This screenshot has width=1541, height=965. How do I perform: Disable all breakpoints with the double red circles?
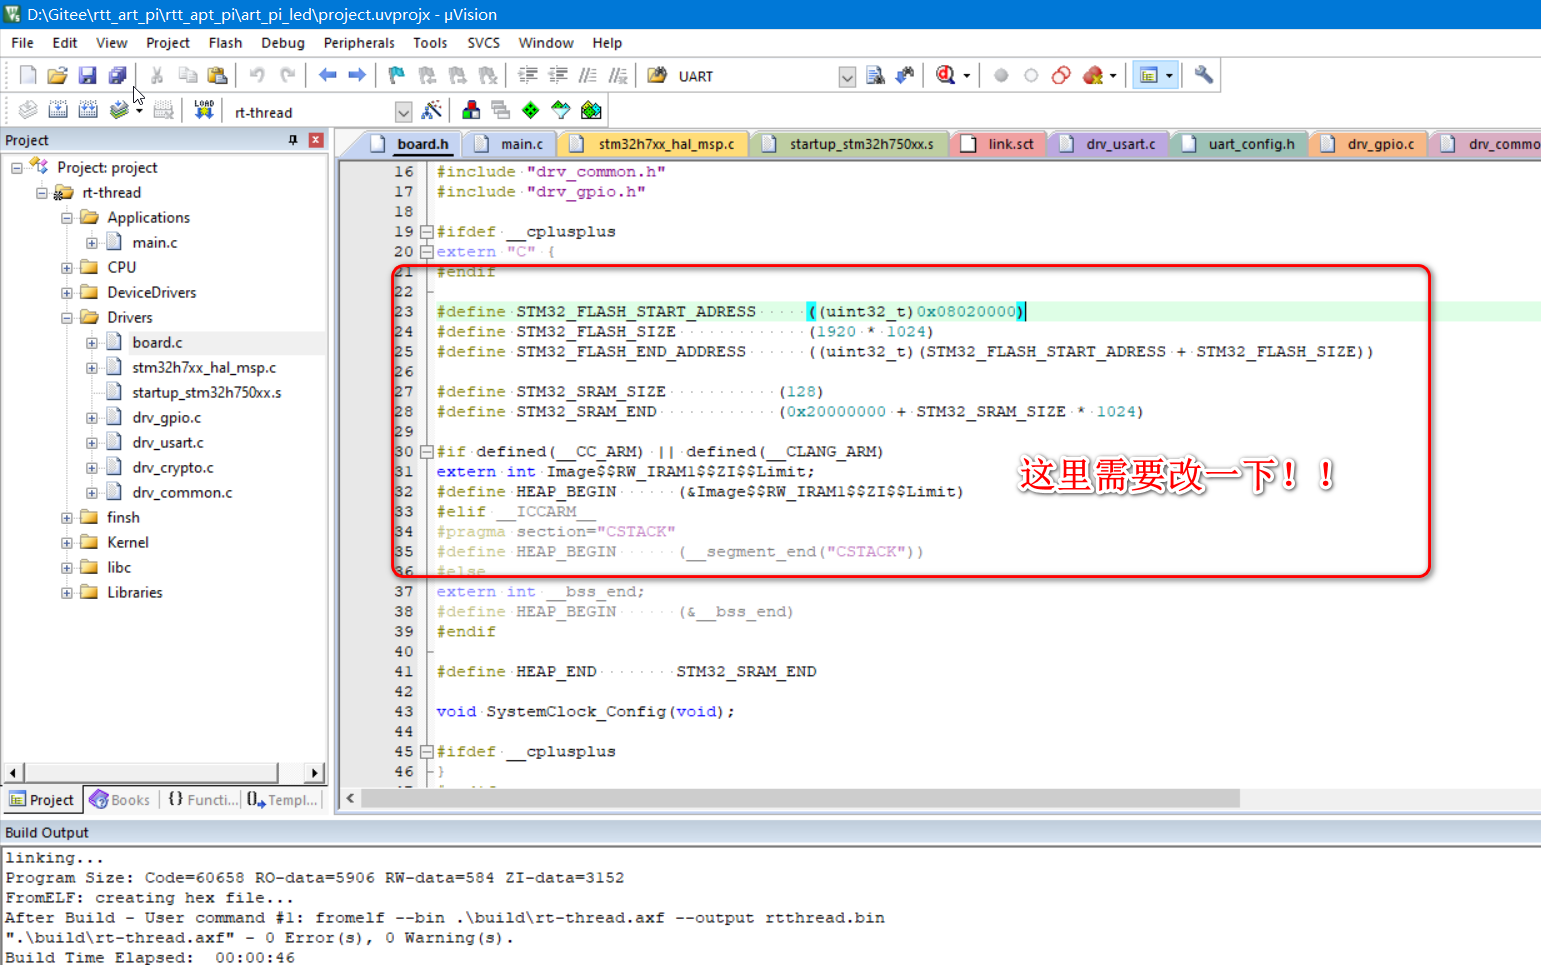pos(1061,76)
